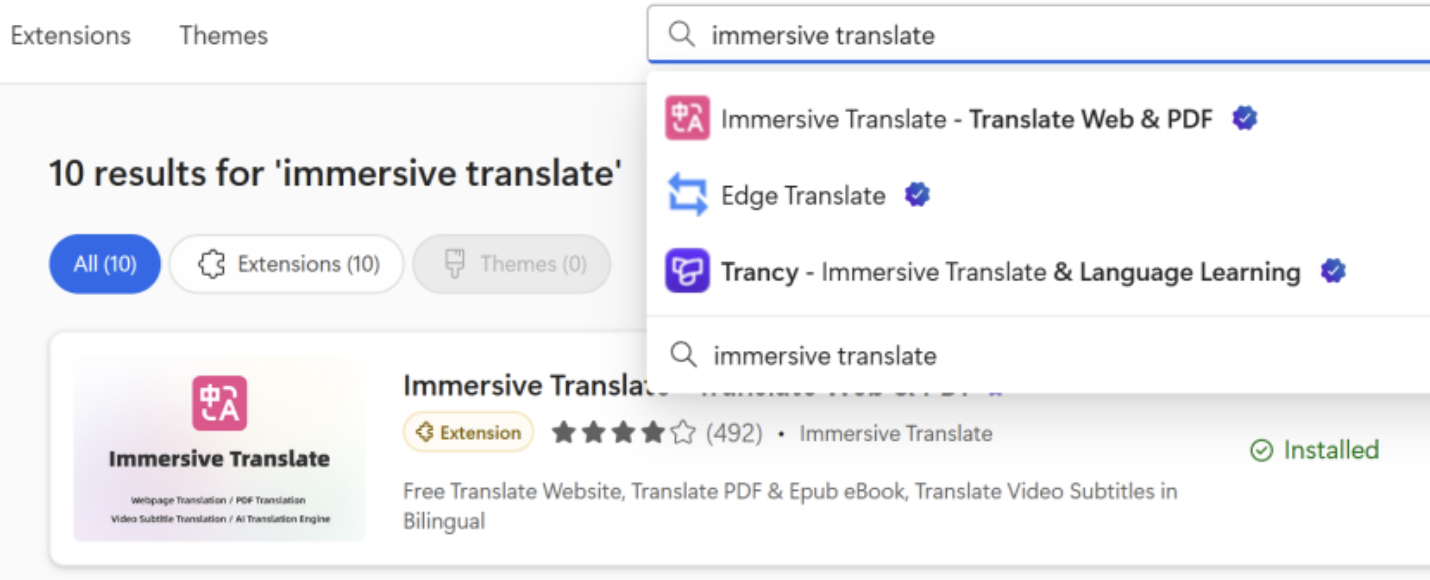Click verified badge beside Trancy suggestion

click(1332, 271)
